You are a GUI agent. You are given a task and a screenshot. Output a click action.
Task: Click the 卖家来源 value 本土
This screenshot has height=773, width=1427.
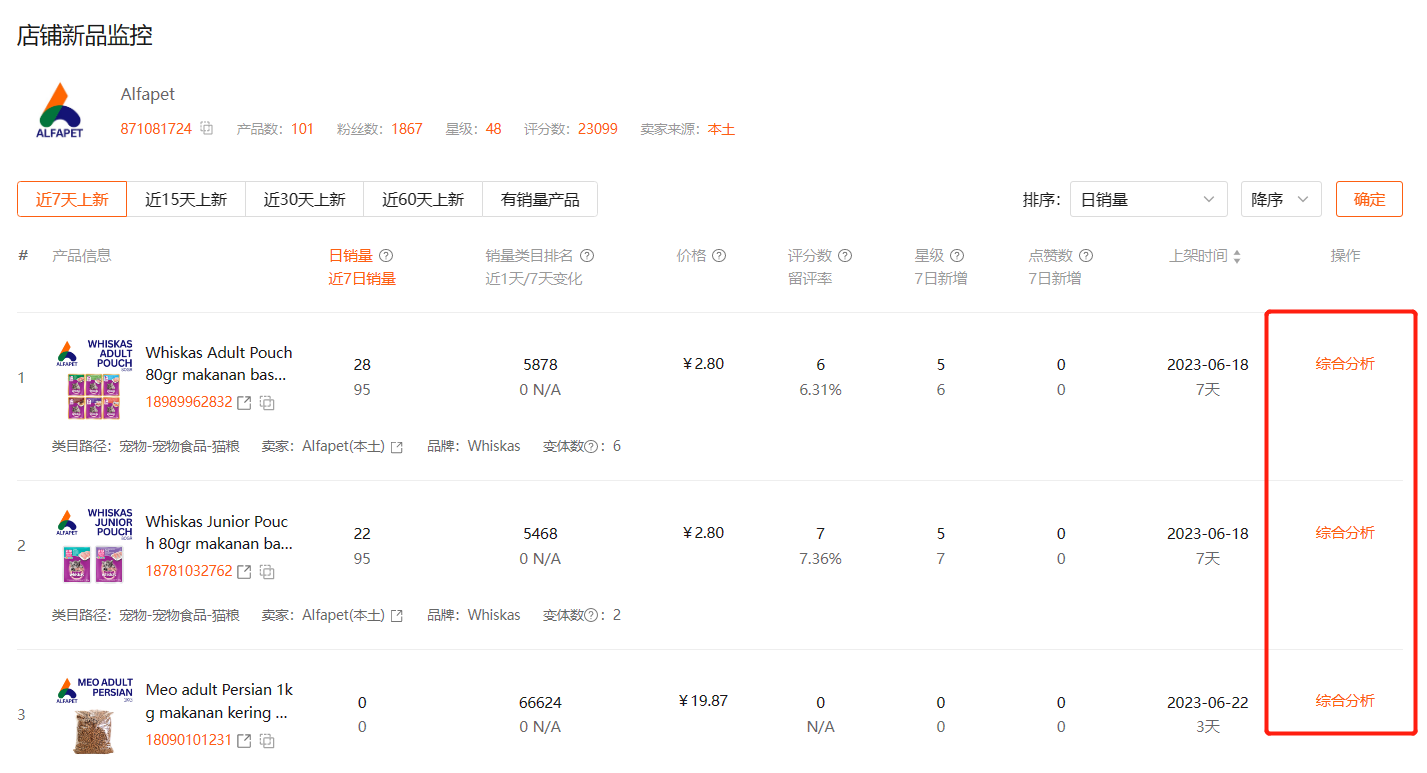point(722,129)
